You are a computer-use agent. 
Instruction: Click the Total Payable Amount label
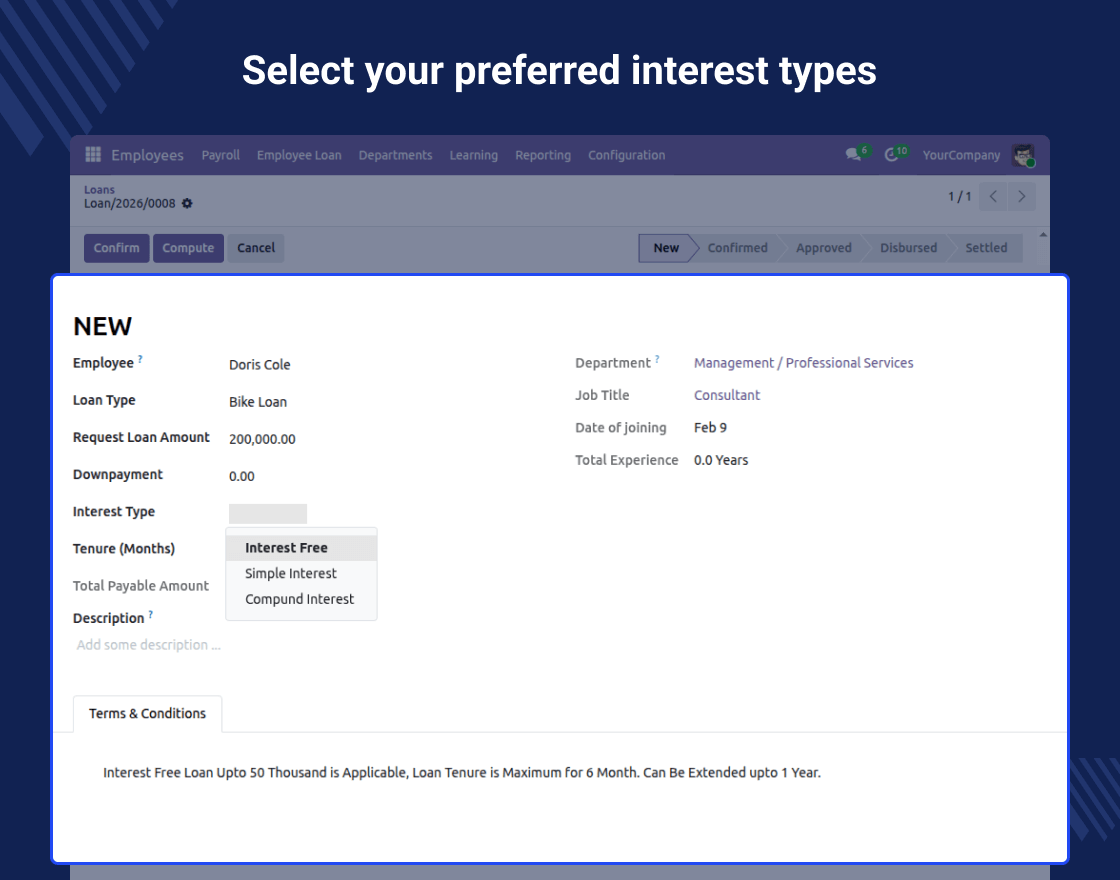tap(141, 586)
